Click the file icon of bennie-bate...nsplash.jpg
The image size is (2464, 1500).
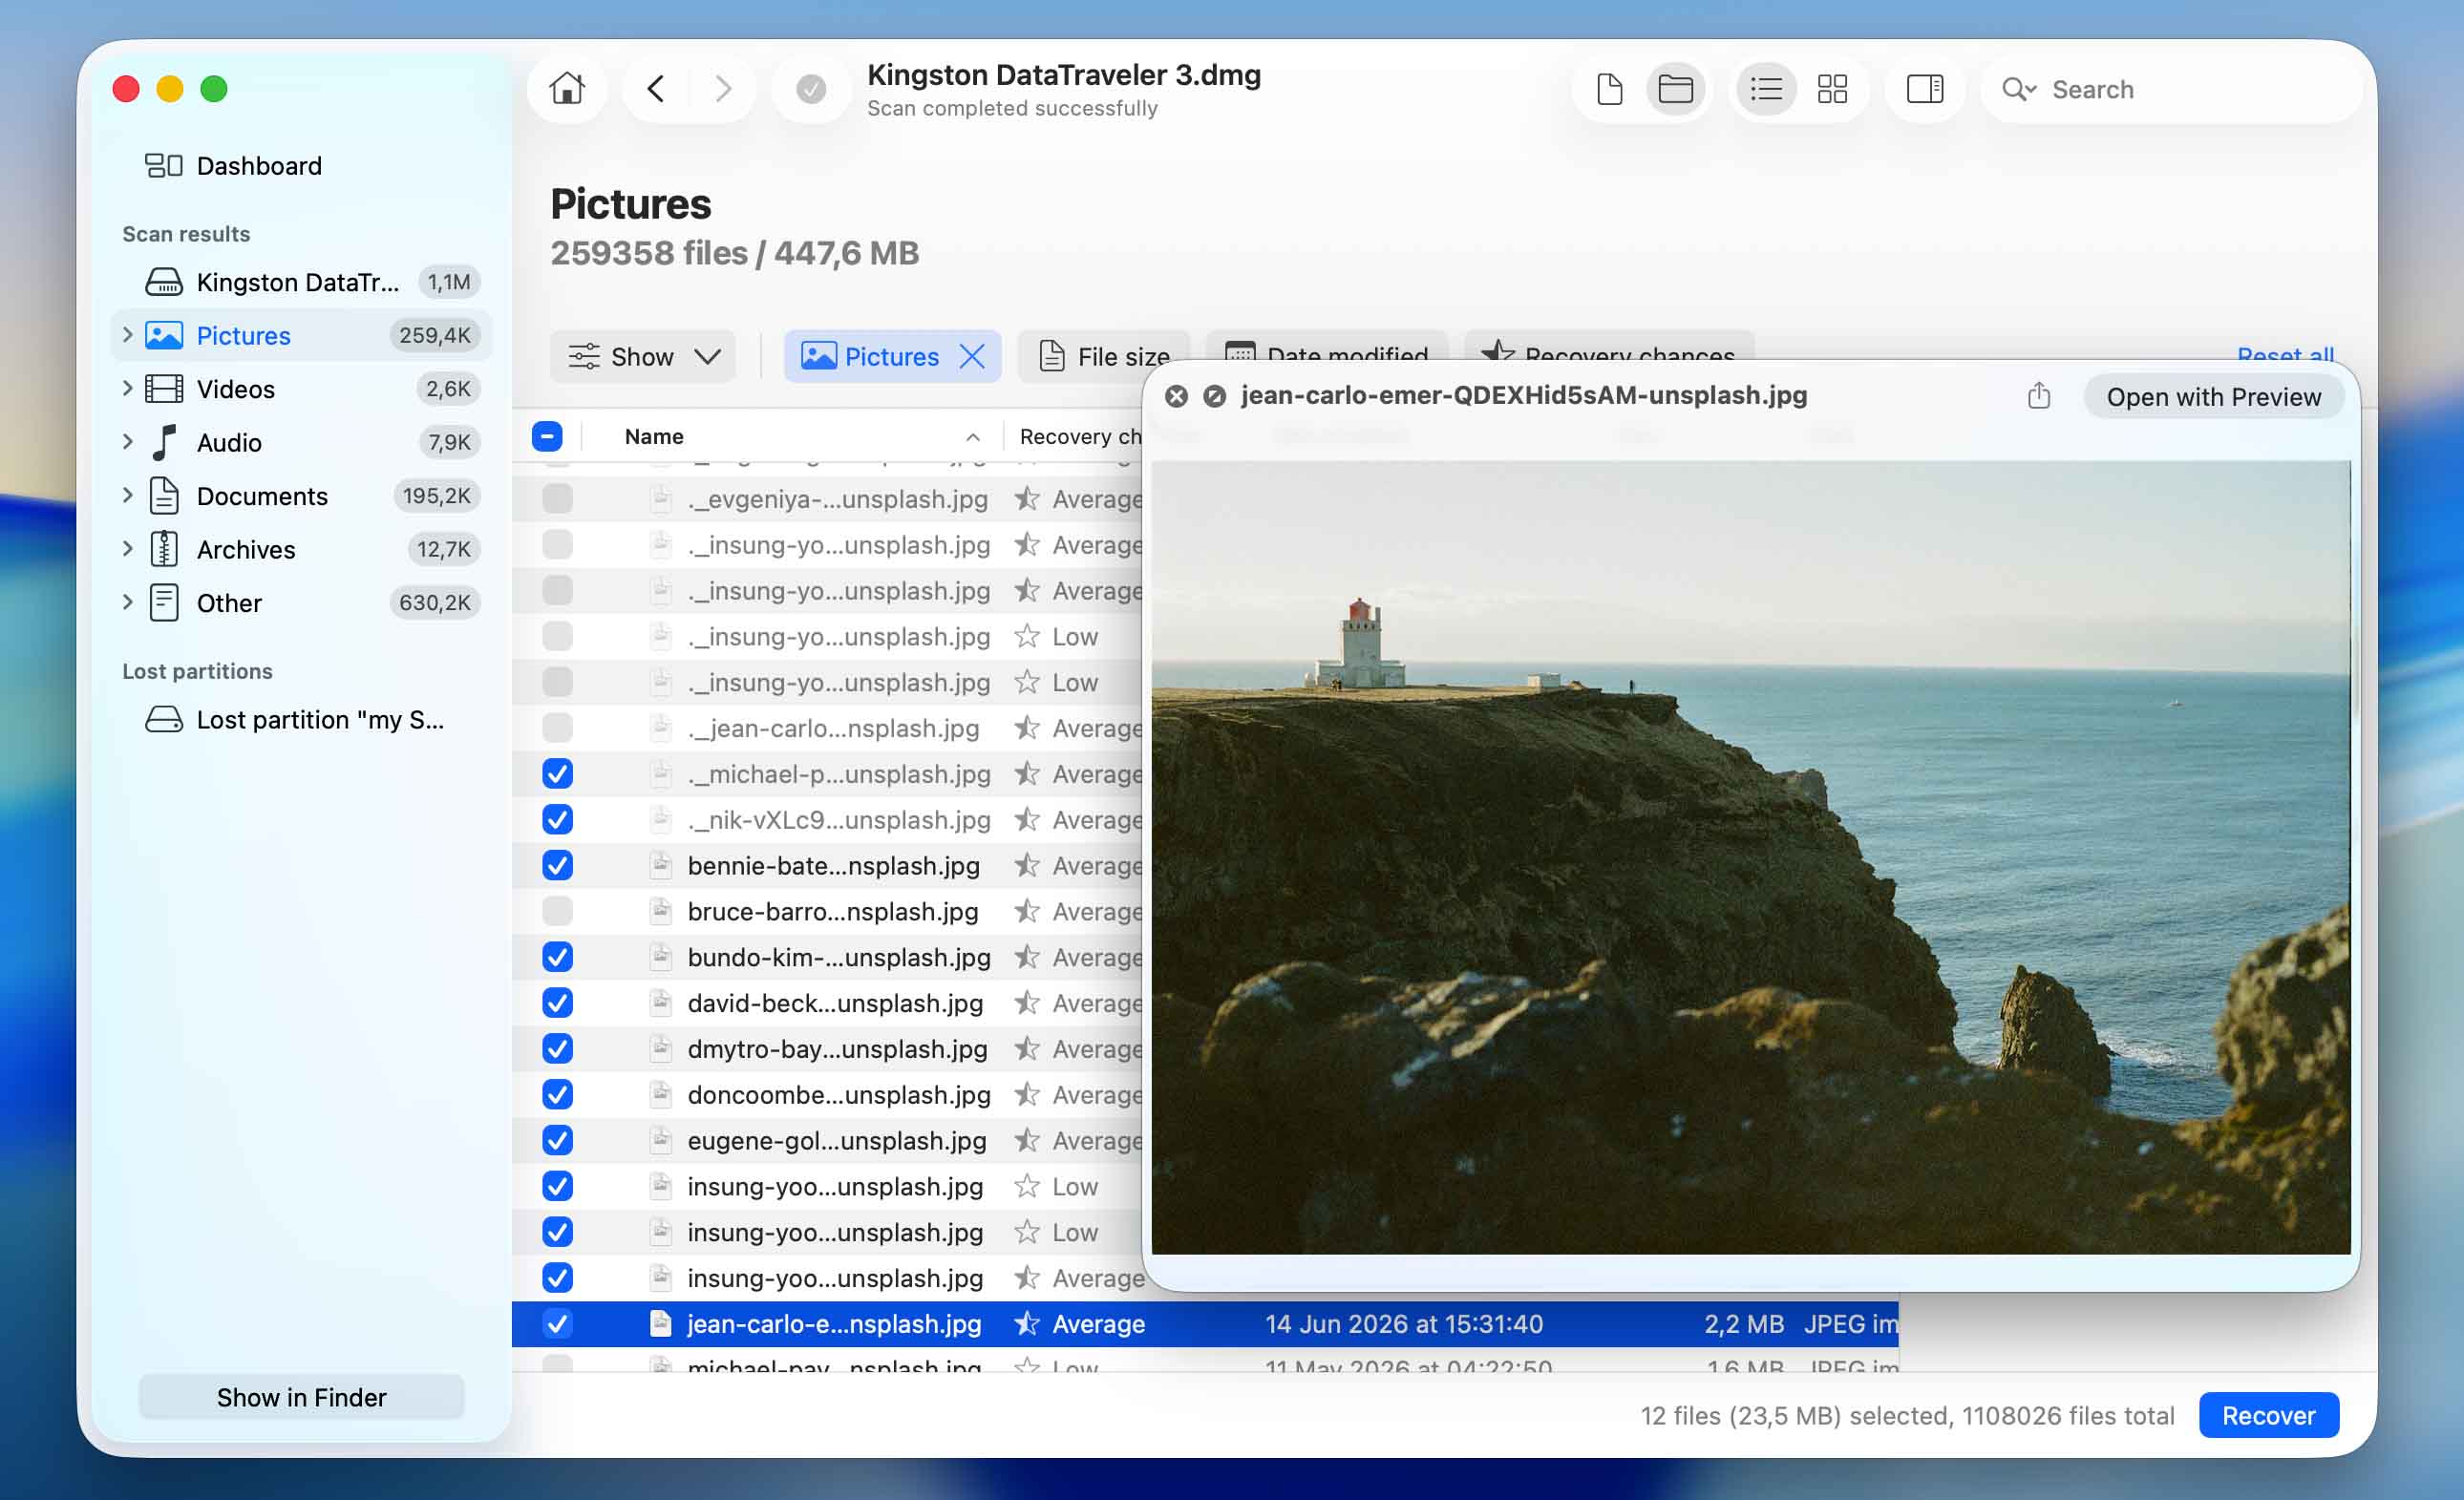[660, 865]
